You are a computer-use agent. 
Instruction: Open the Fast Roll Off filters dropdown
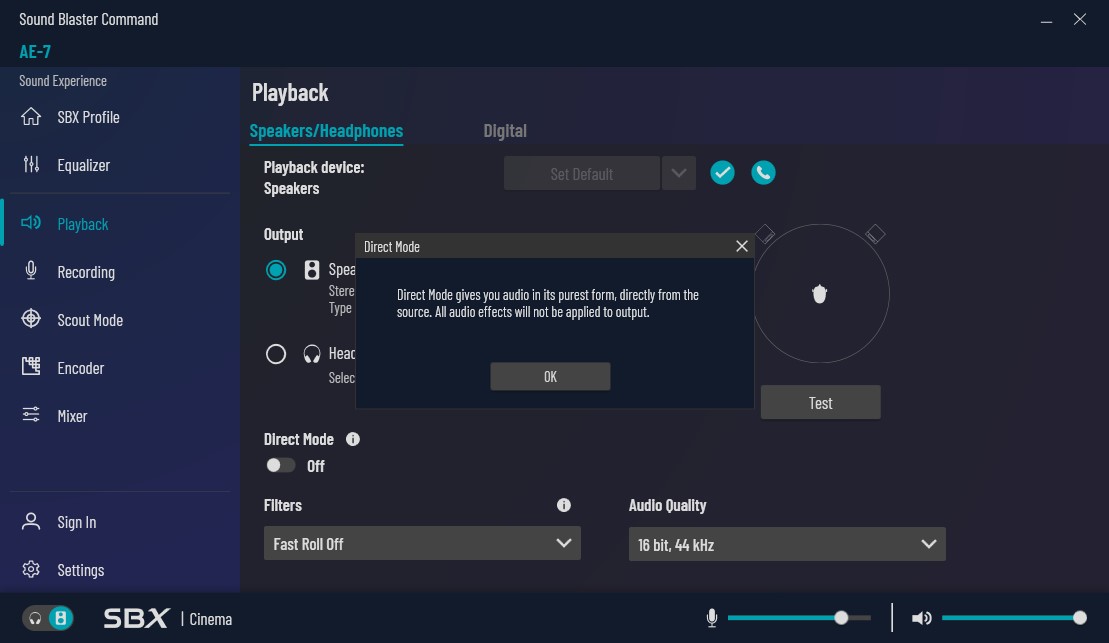pos(422,543)
